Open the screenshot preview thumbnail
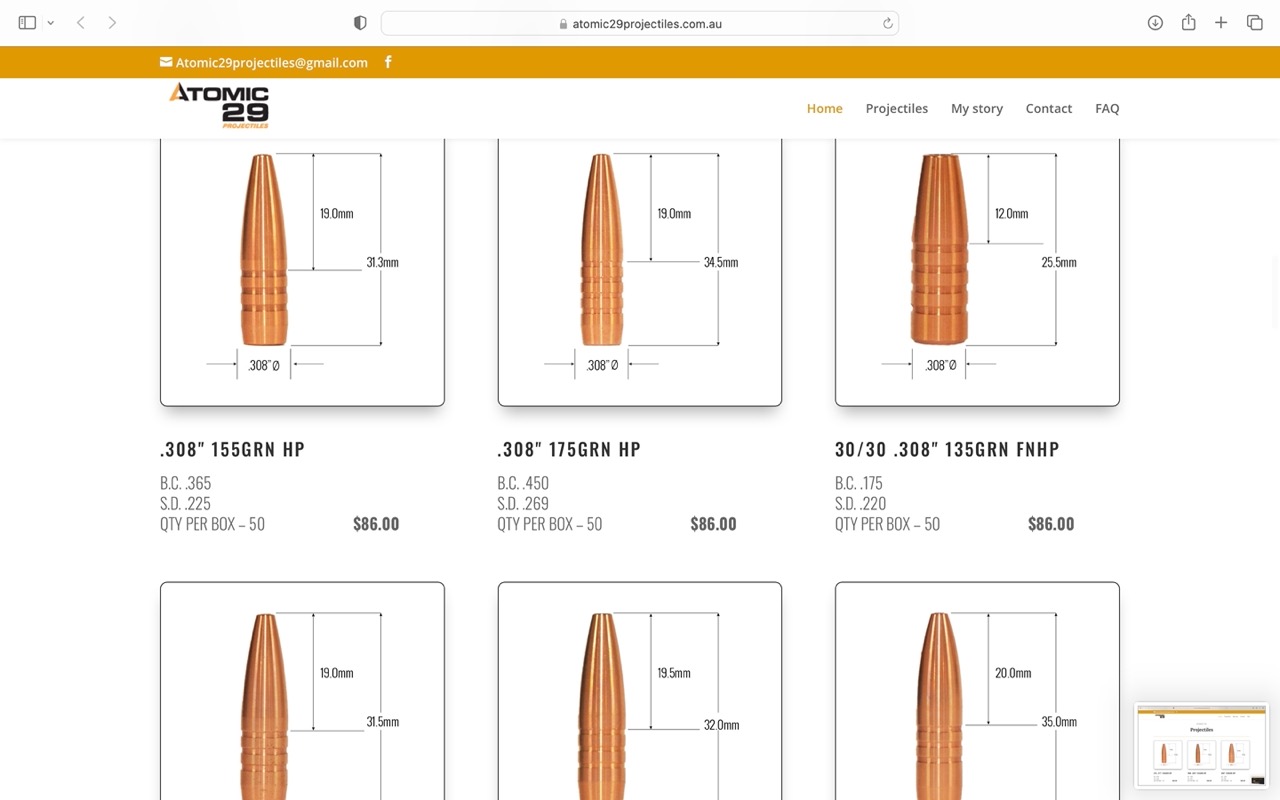Image resolution: width=1280 pixels, height=800 pixels. [1201, 745]
